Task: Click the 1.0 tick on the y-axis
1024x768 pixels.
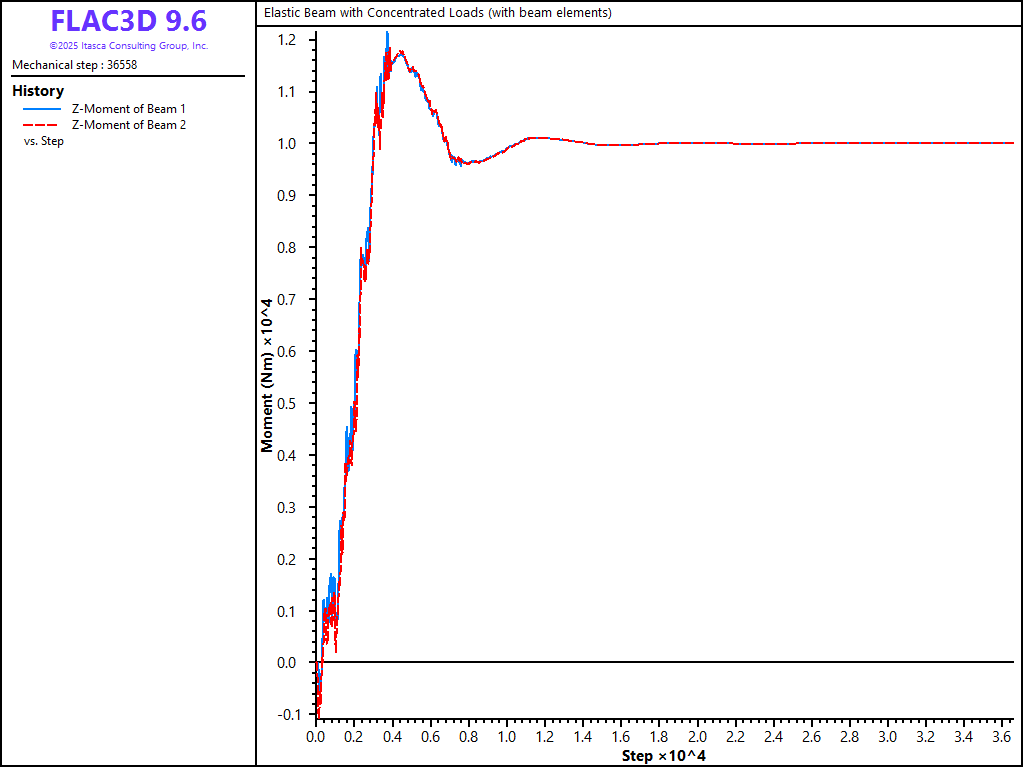Action: (287, 144)
